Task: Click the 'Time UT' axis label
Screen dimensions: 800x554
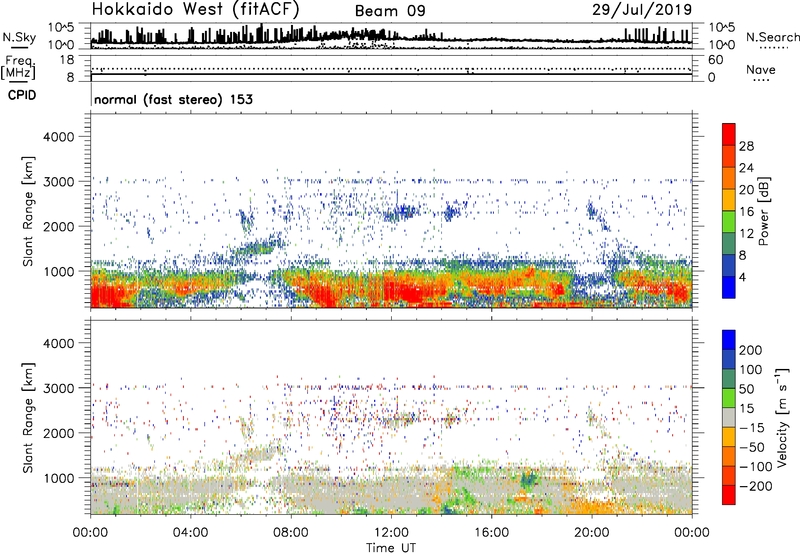Action: (x=391, y=548)
